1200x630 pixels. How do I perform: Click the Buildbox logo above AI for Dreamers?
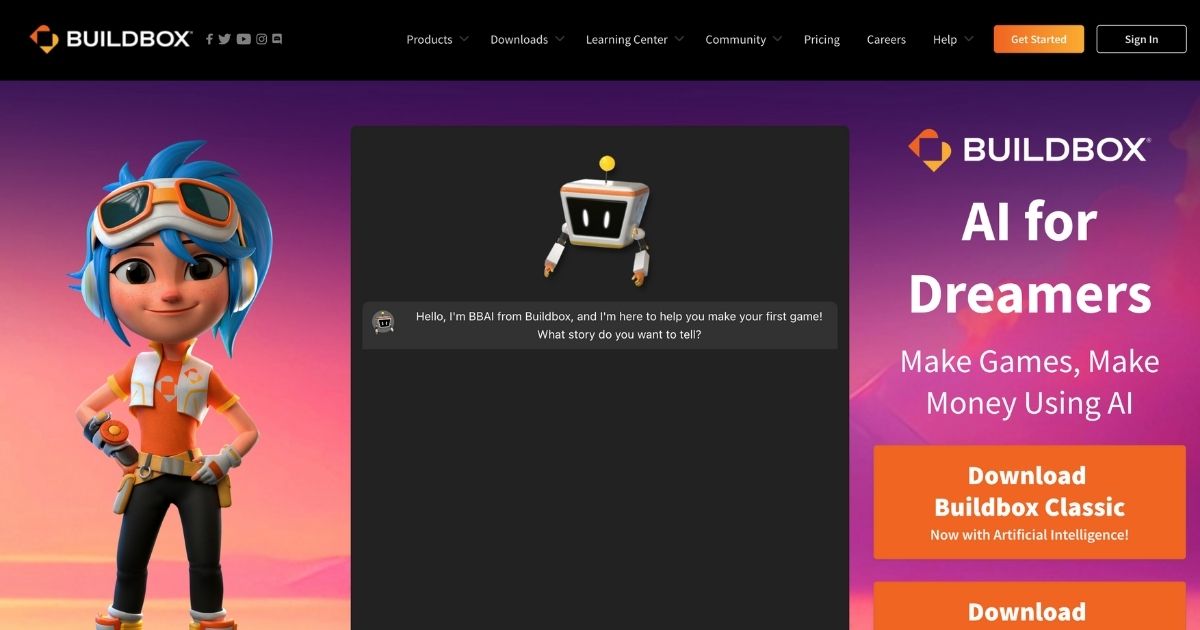coord(1029,150)
